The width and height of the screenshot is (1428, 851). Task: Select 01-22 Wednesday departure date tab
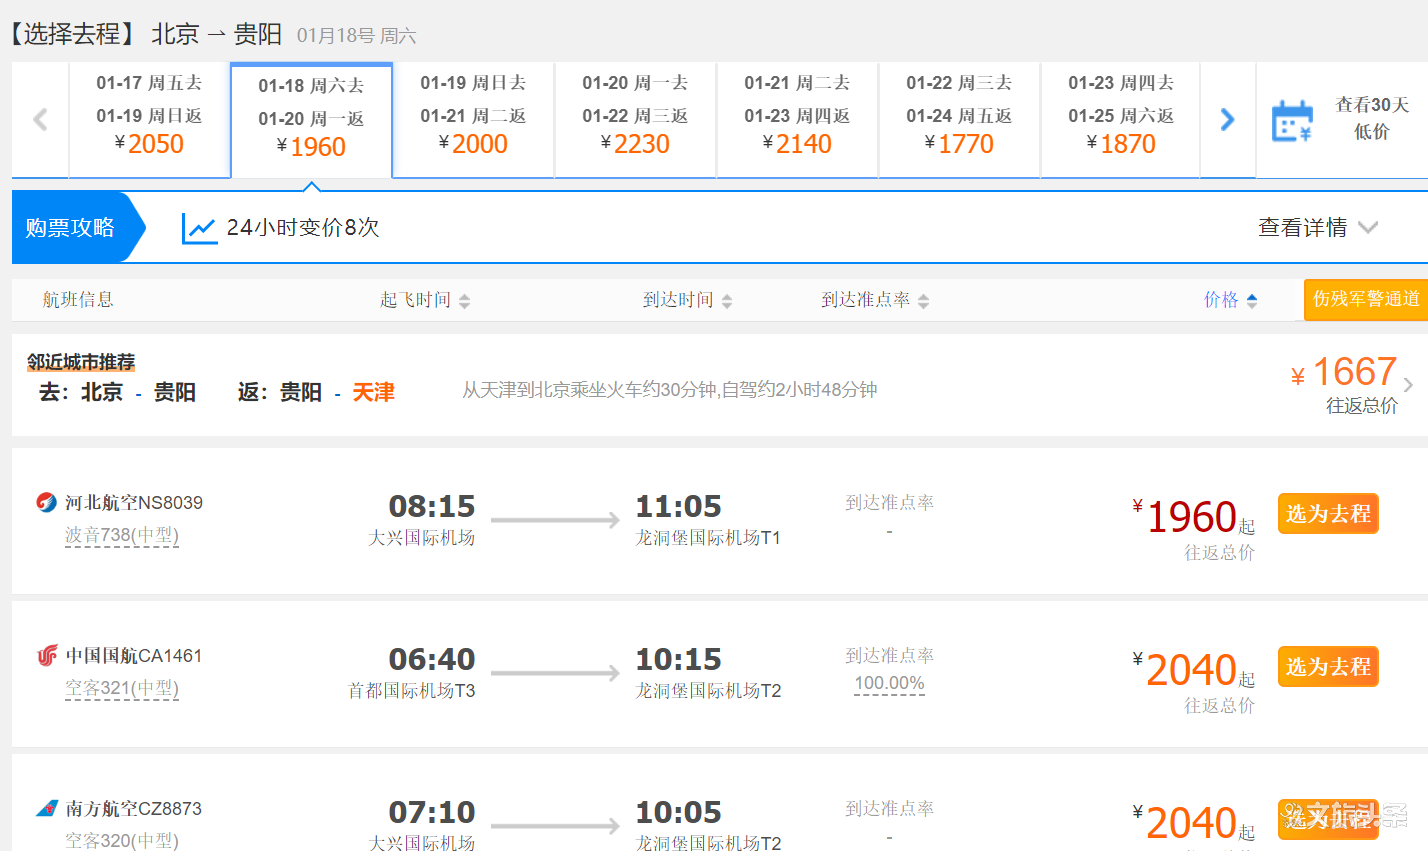(x=959, y=120)
